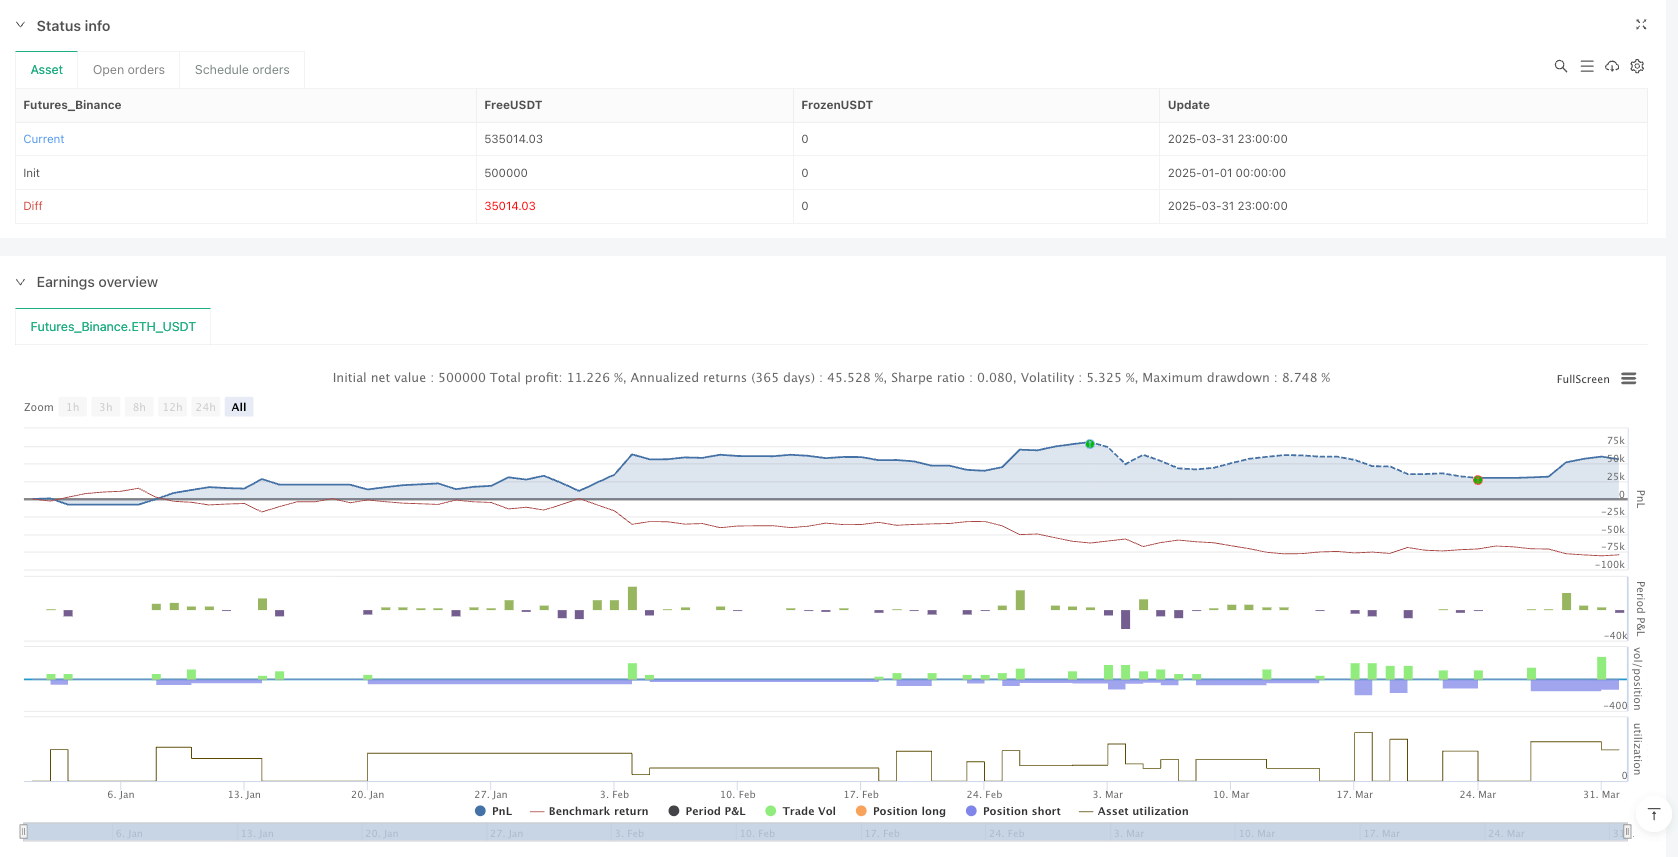
Task: Toggle the Trade Vol legend item
Action: point(800,811)
